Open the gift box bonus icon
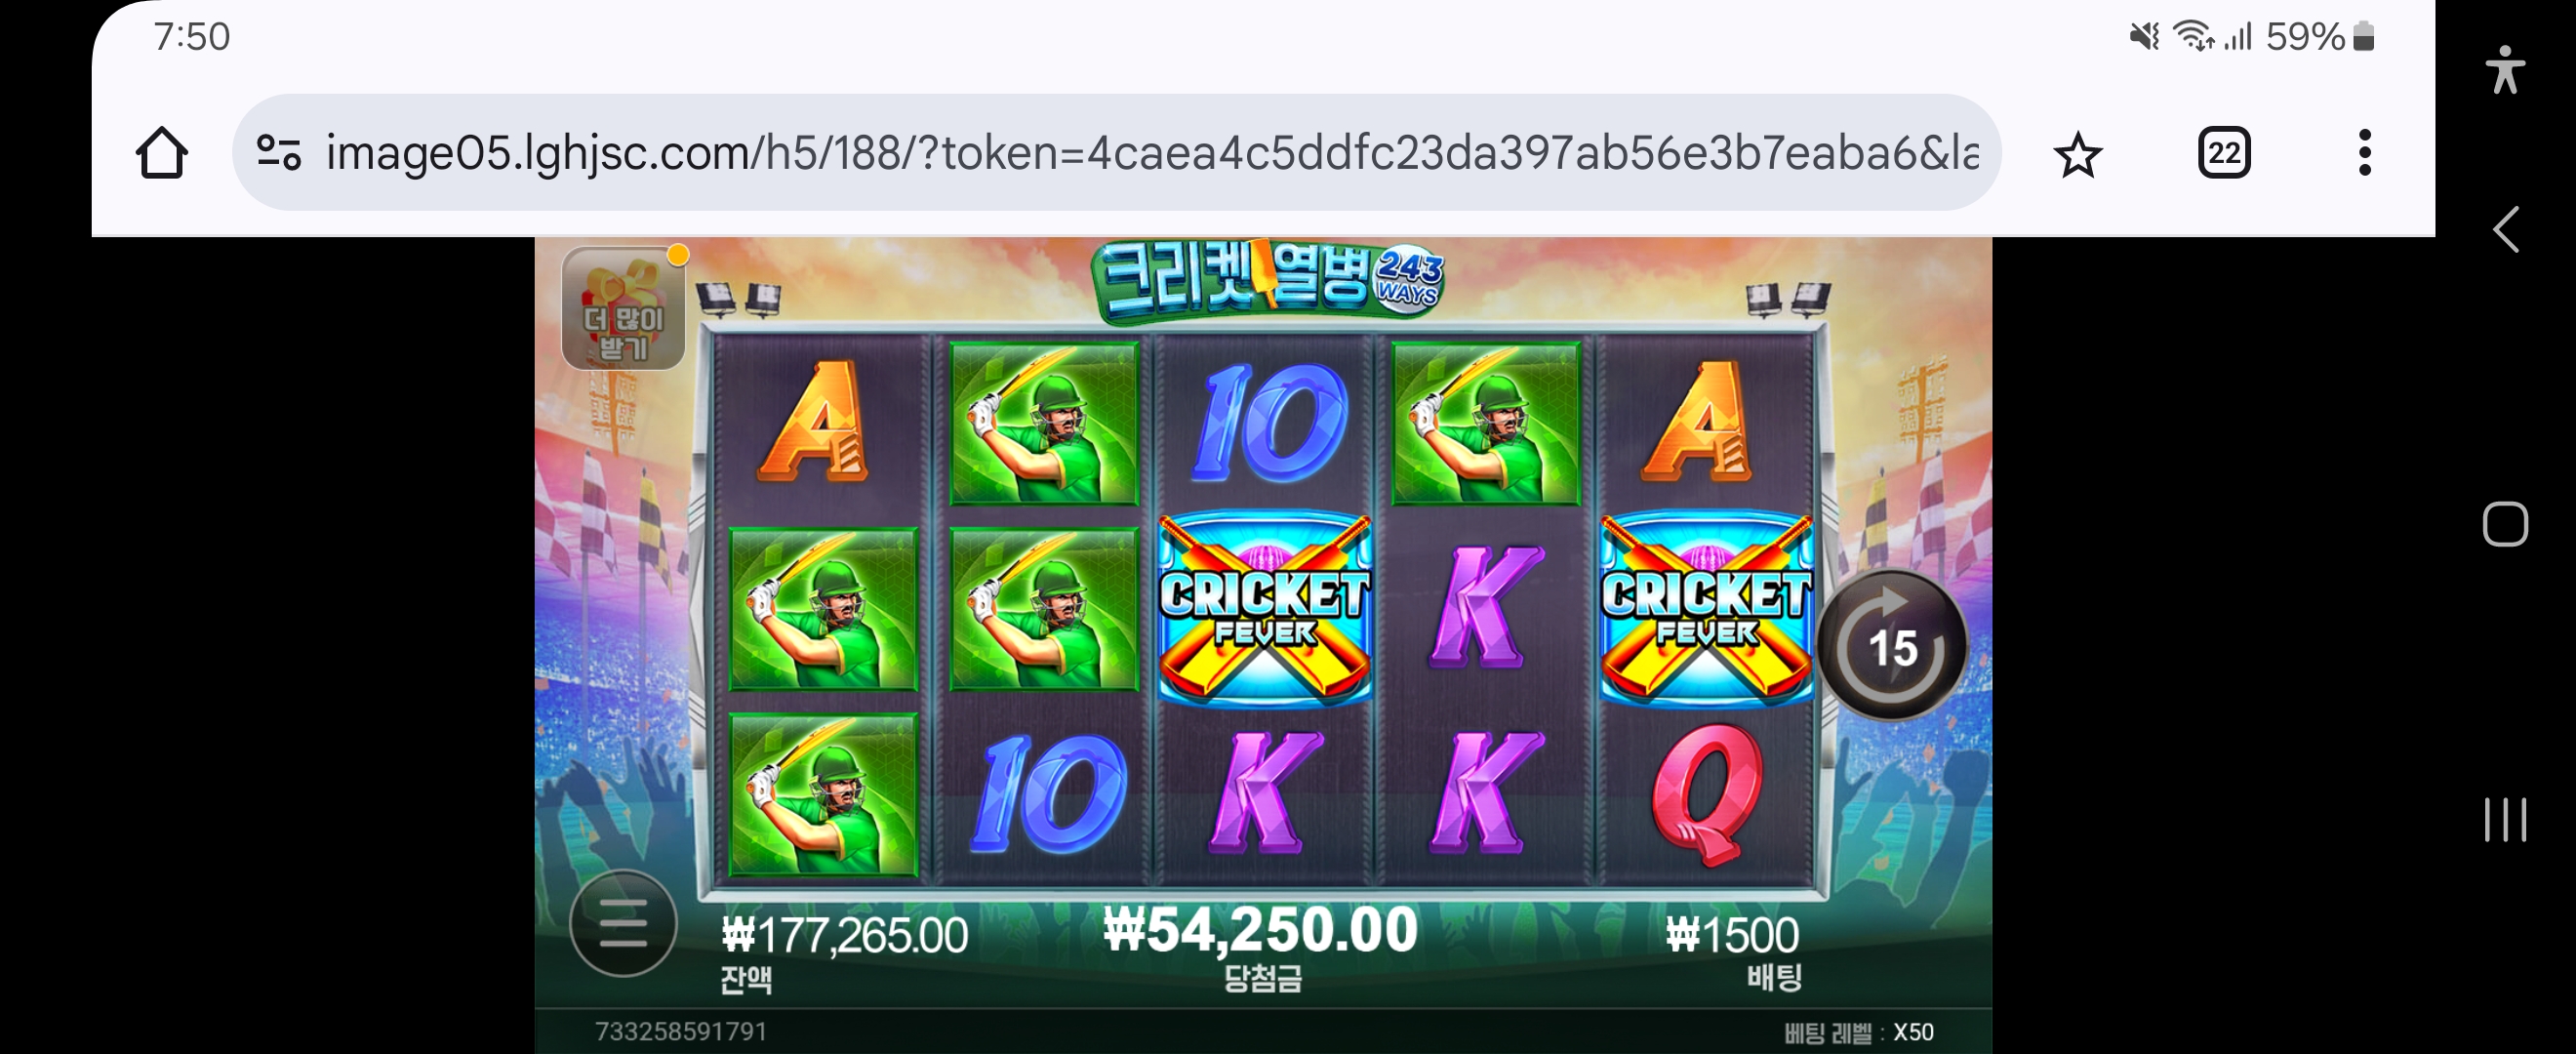Image resolution: width=2576 pixels, height=1054 pixels. (x=624, y=308)
